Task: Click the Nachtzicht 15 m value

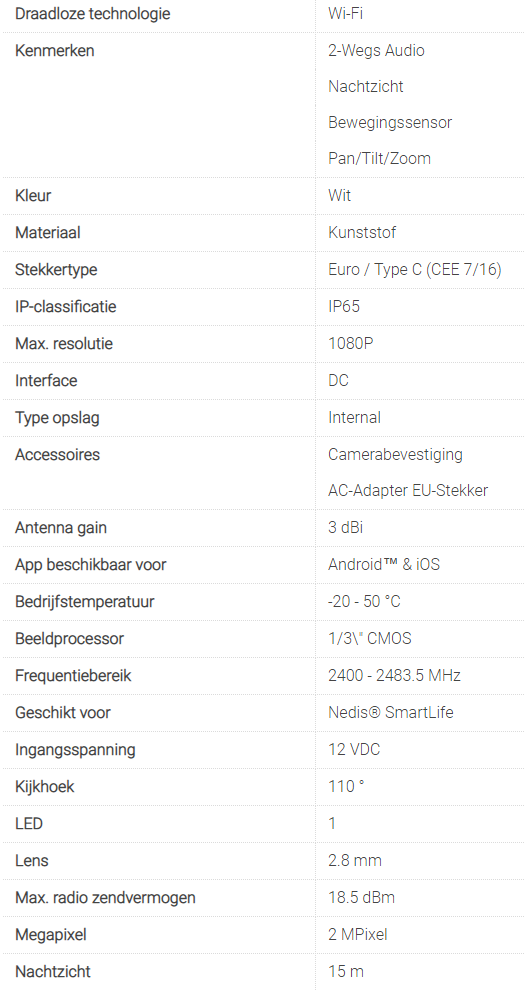Action: click(346, 972)
